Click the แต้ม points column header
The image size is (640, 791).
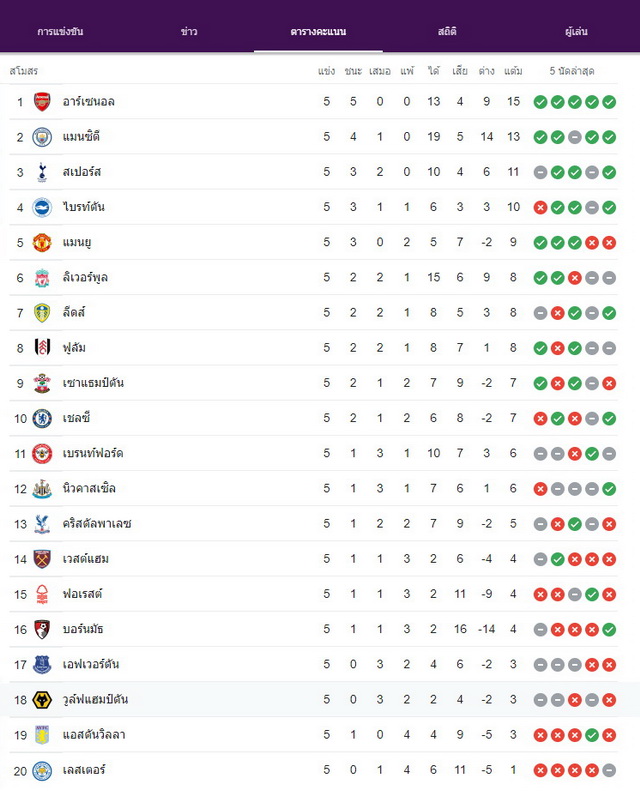click(x=513, y=71)
